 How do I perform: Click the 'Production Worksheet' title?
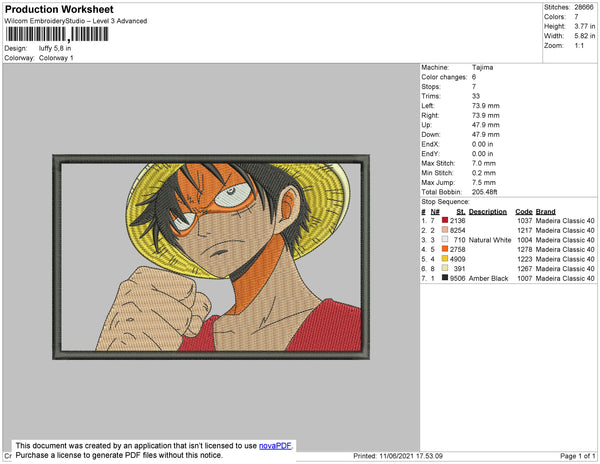(59, 9)
